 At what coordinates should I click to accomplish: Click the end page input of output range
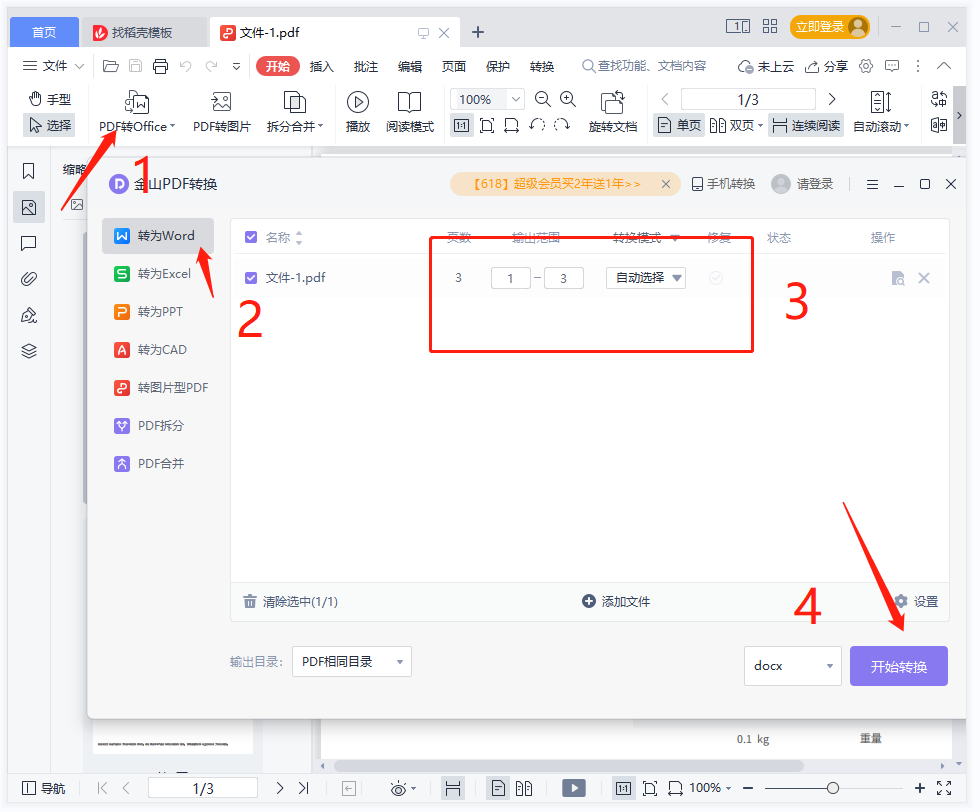(564, 278)
